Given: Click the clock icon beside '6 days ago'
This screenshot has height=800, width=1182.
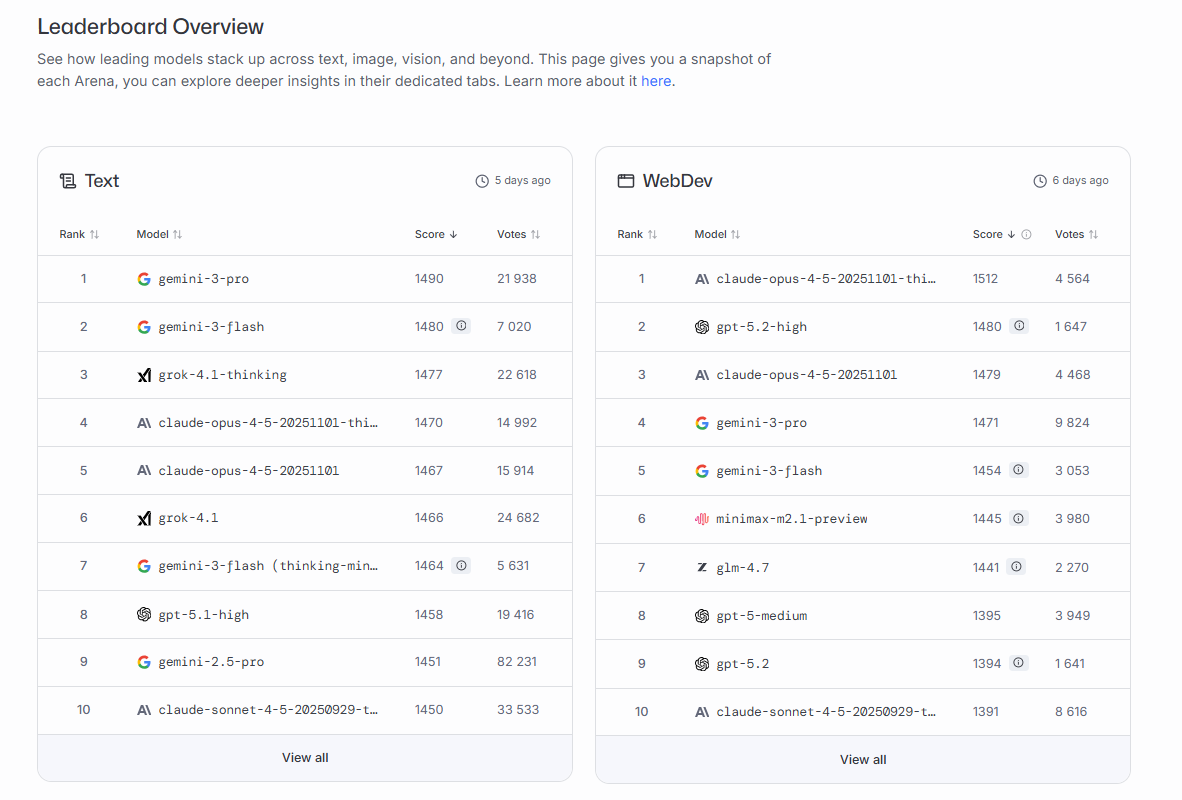Looking at the screenshot, I should (x=1040, y=181).
